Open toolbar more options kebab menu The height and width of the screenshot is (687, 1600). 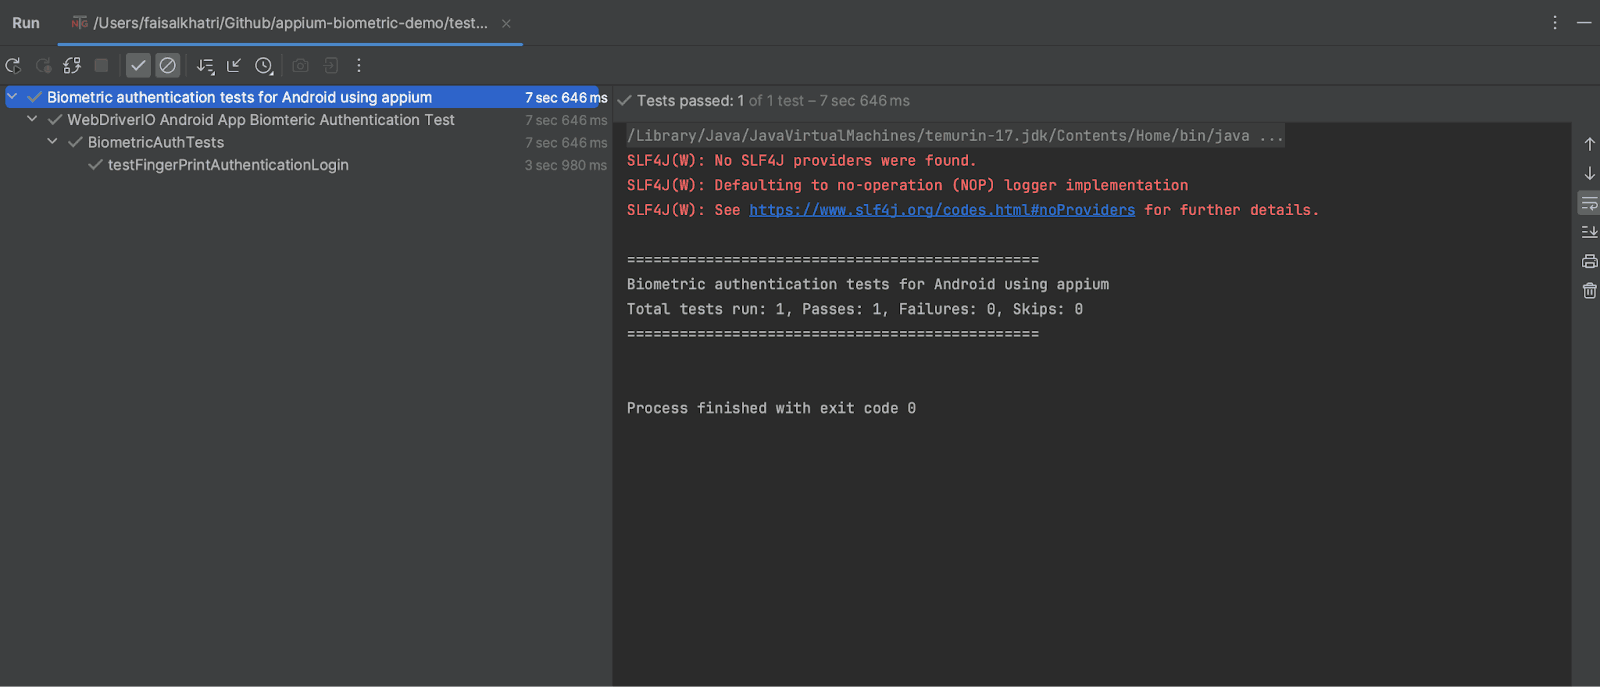tap(359, 65)
